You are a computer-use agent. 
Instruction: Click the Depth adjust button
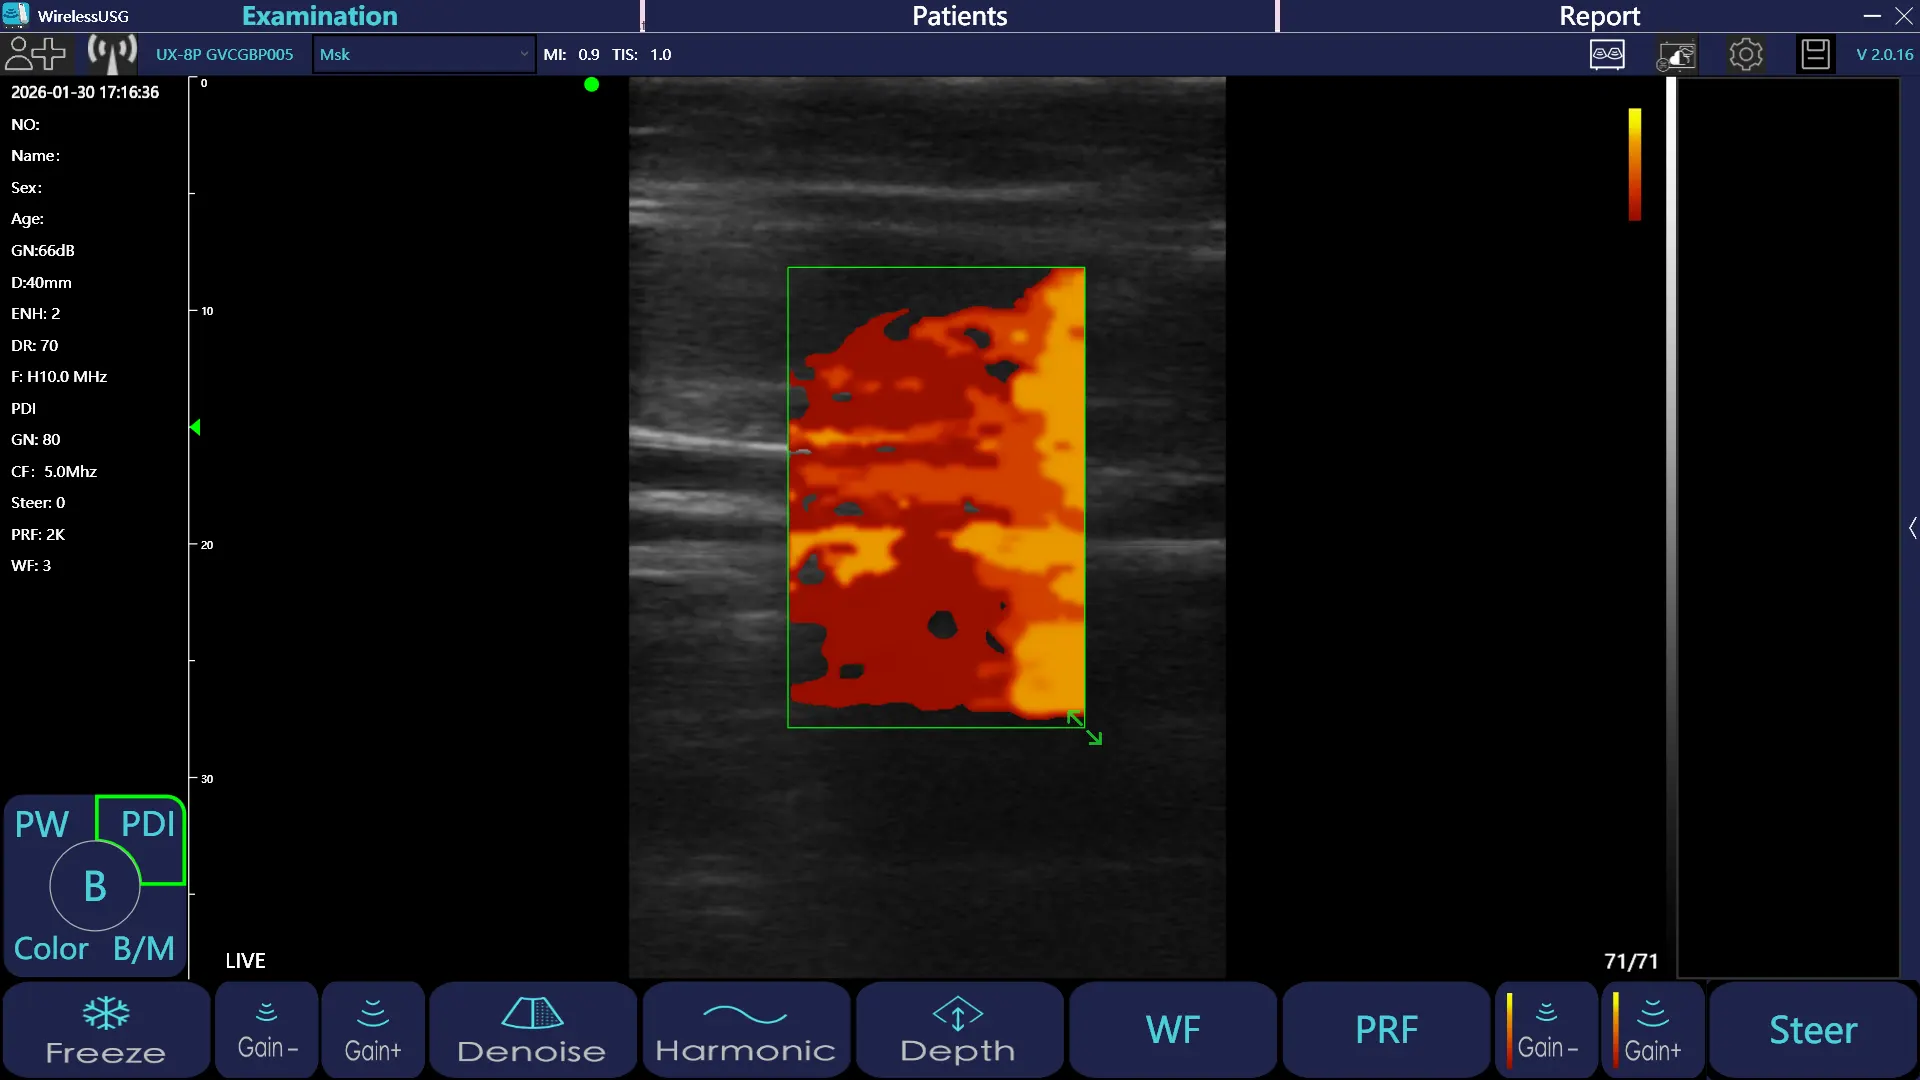click(x=957, y=1030)
